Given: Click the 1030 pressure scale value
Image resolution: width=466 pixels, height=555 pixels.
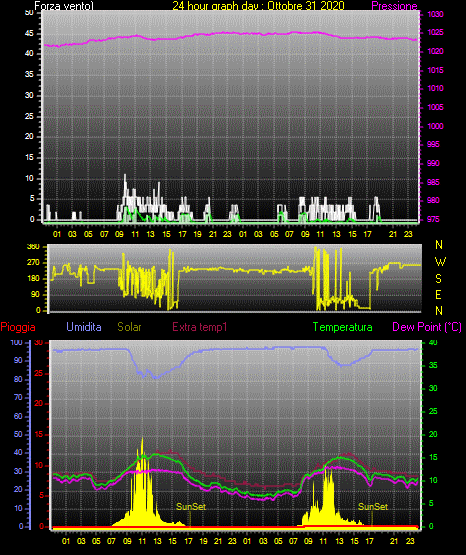Looking at the screenshot, I should [x=435, y=14].
